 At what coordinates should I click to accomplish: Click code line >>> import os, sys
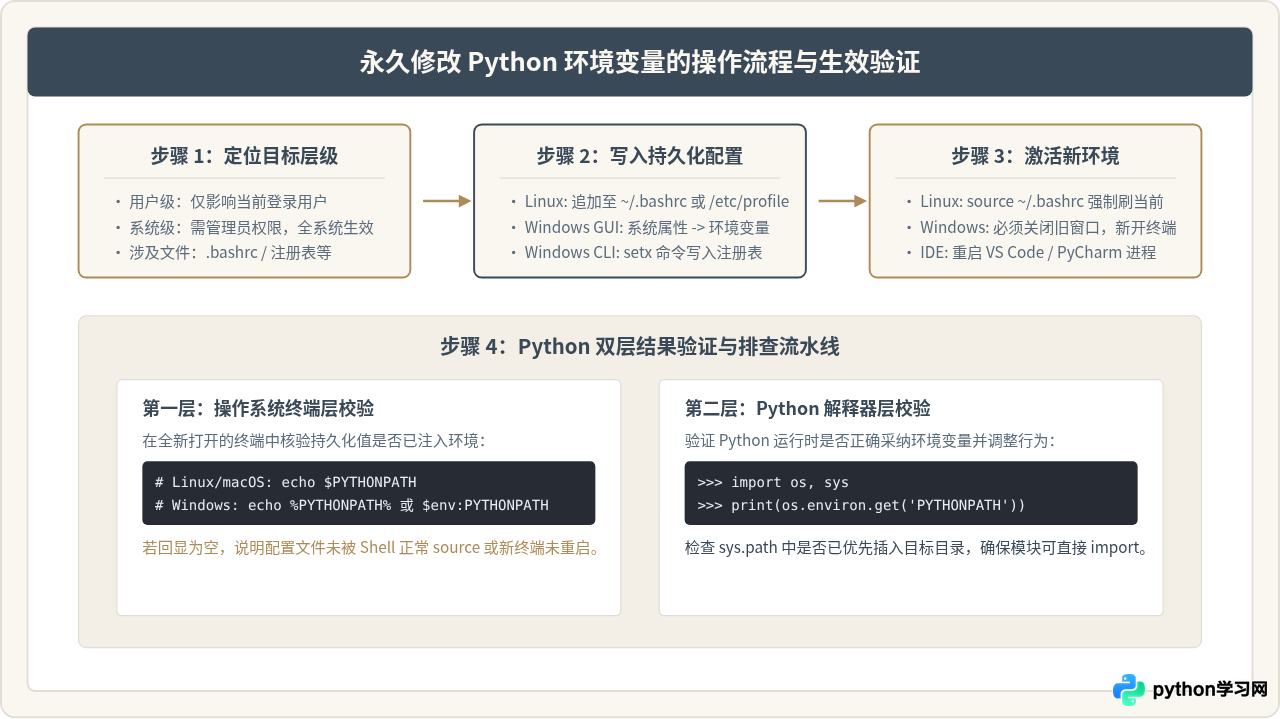tap(773, 482)
